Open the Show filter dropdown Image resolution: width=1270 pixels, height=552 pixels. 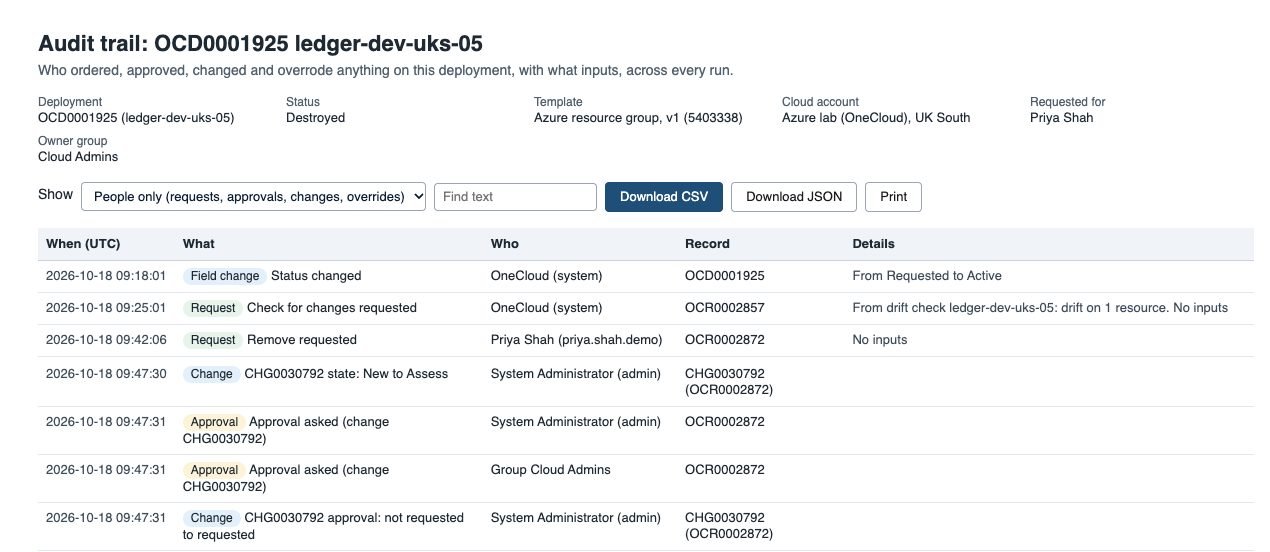click(253, 197)
